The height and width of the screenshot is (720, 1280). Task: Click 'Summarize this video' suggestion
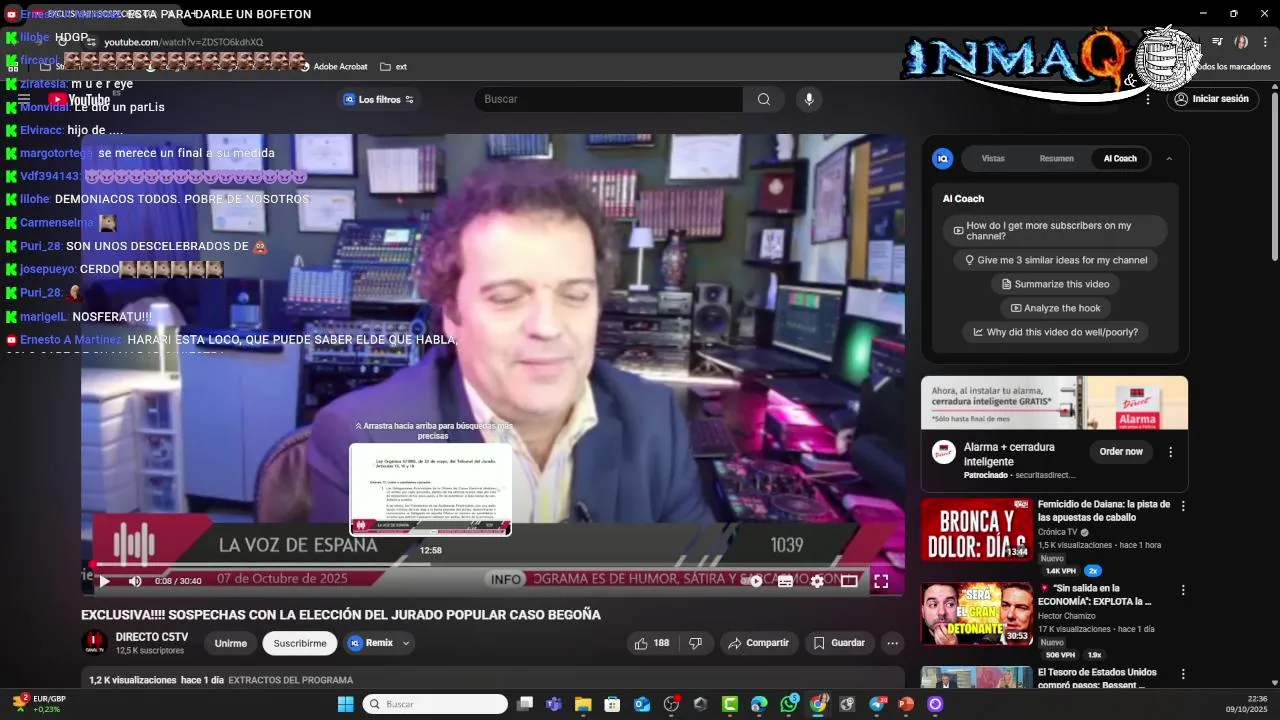[x=1054, y=284]
